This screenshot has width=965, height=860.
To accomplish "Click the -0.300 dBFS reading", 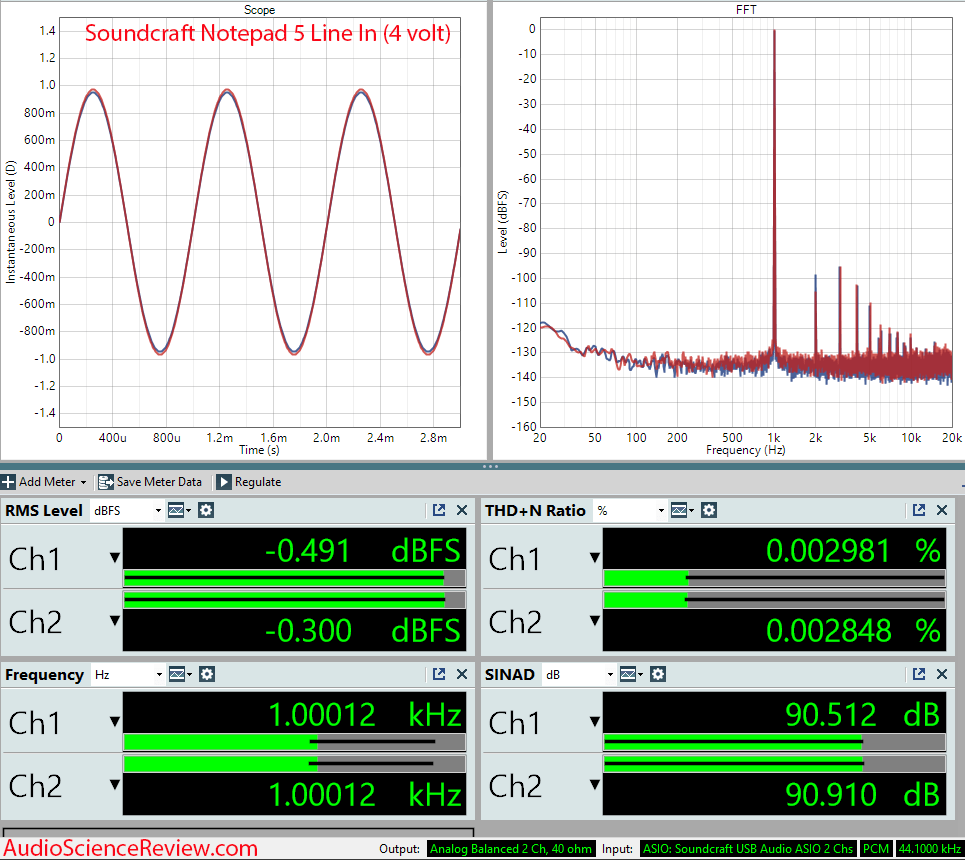I will pyautogui.click(x=362, y=630).
